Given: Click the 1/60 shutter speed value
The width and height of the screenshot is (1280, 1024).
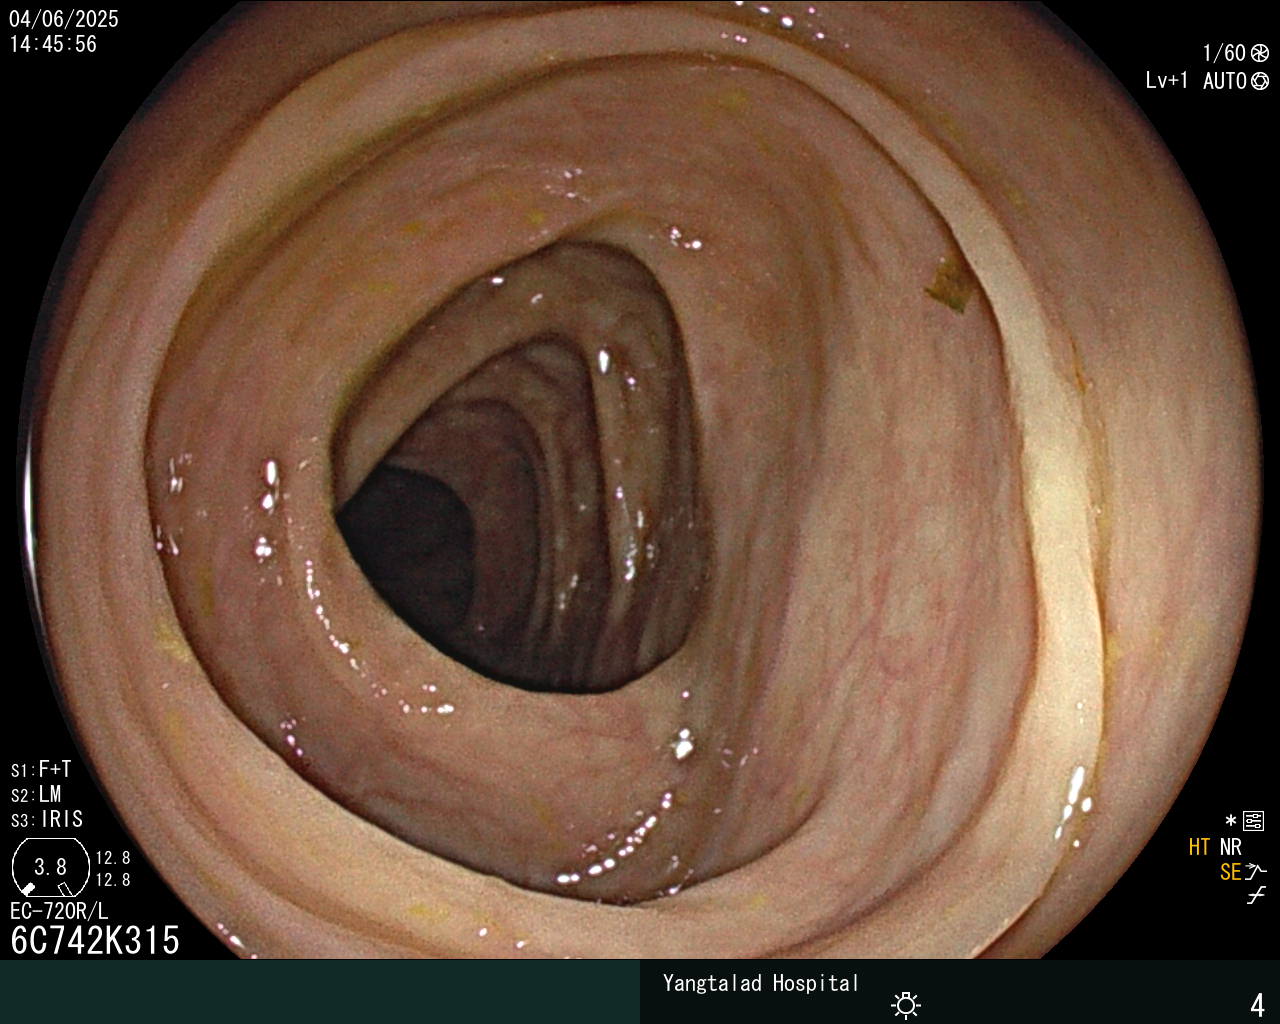Looking at the screenshot, I should [1224, 53].
